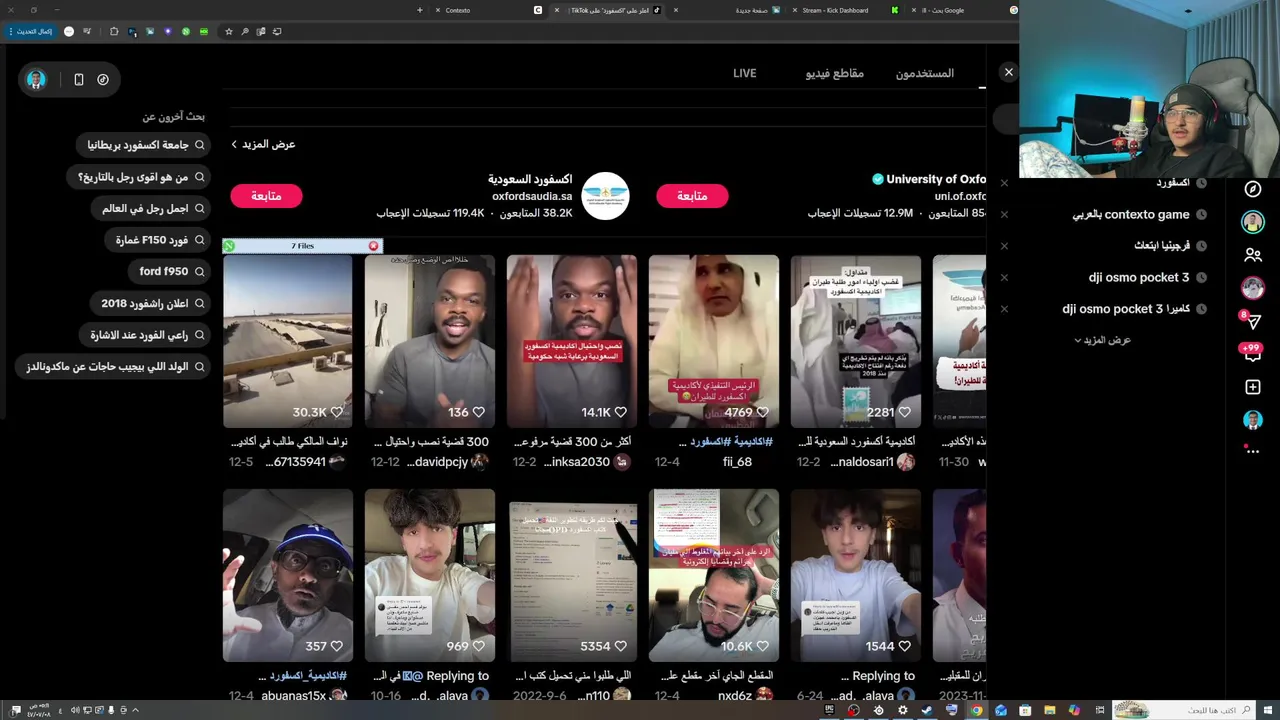The height and width of the screenshot is (720, 1280).
Task: Open video thumbnail with 2281 likes
Action: pyautogui.click(x=856, y=341)
